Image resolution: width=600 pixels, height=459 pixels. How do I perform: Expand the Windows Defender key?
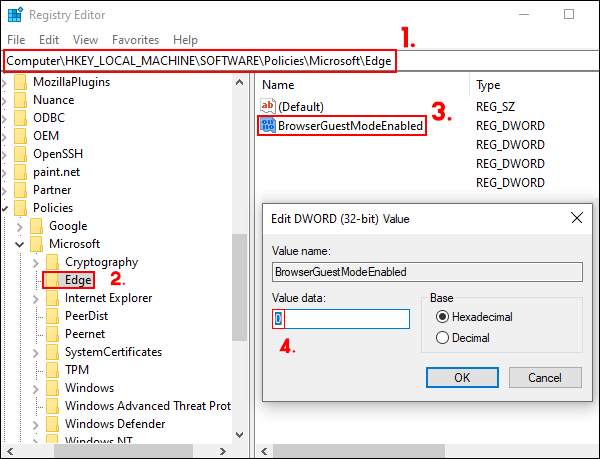point(36,425)
